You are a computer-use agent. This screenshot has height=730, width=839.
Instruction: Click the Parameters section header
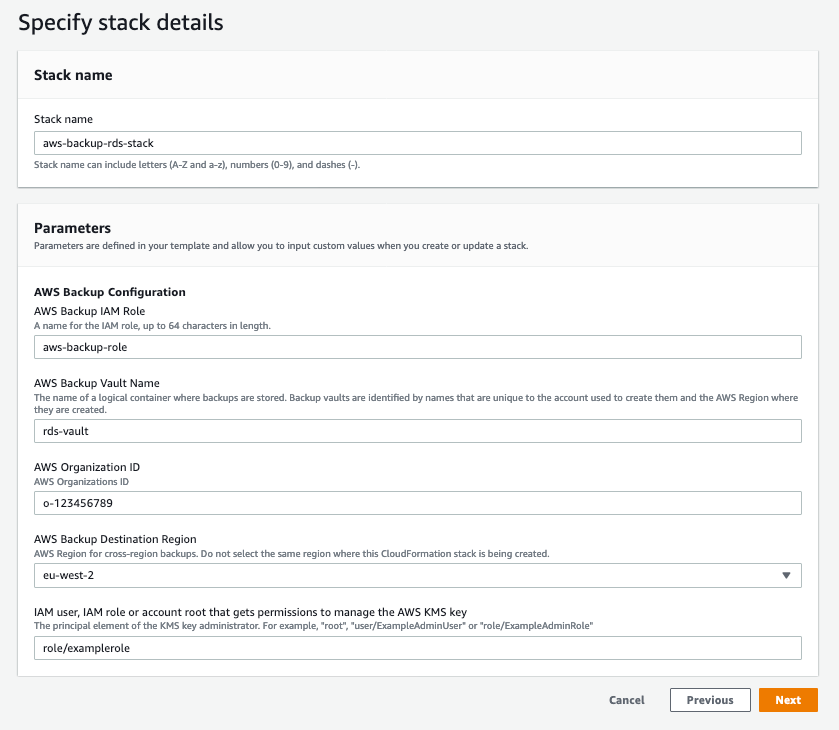[x=72, y=228]
